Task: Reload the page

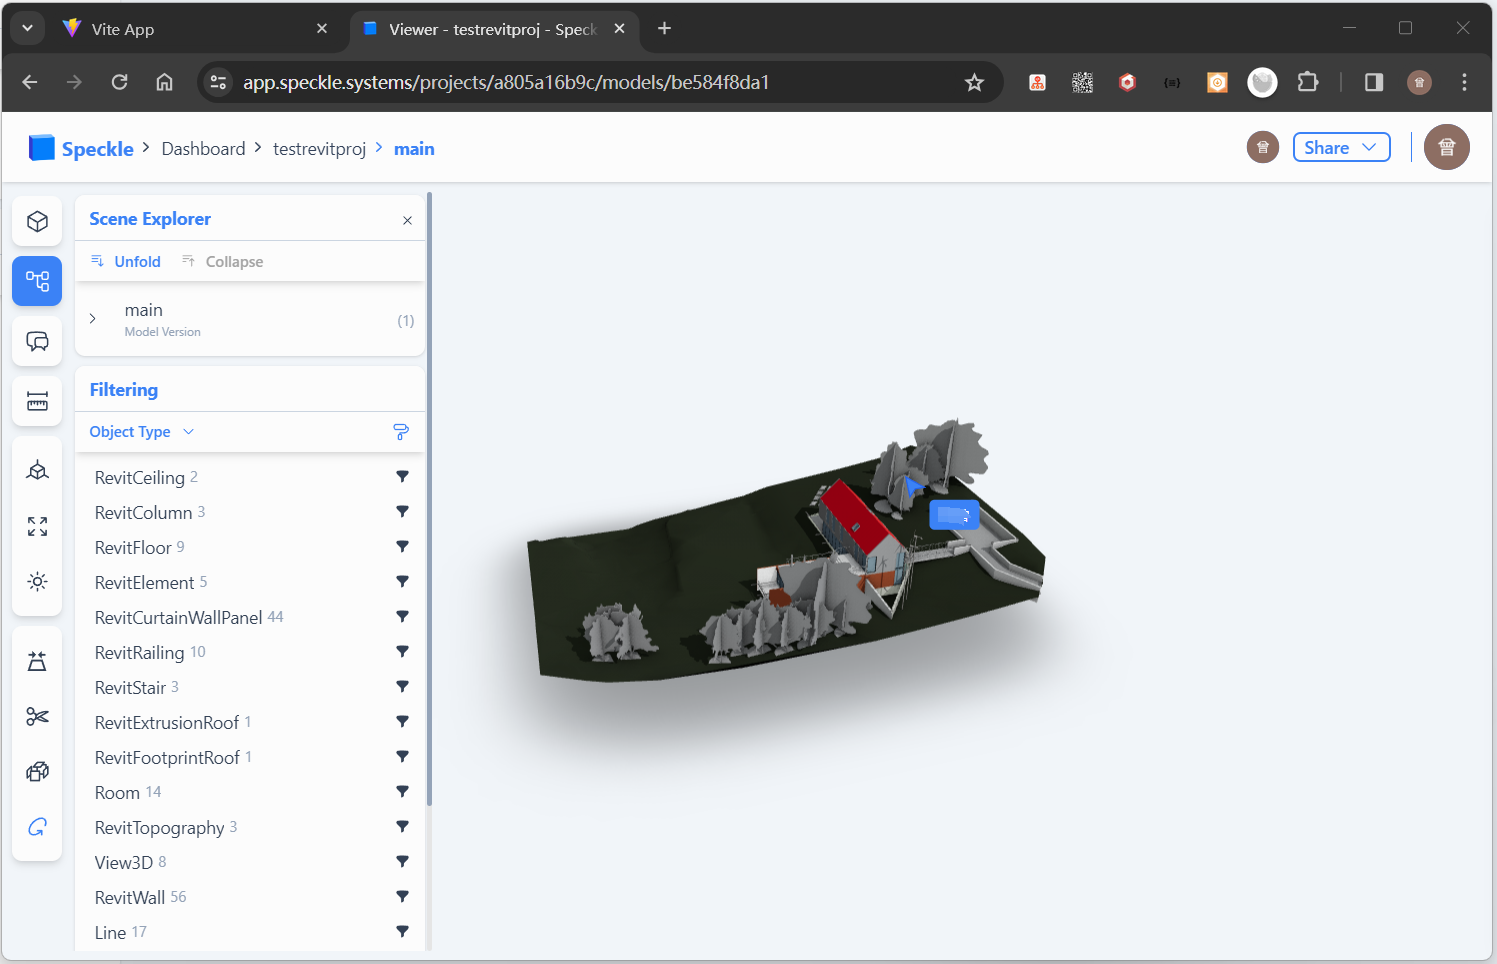Action: (119, 82)
